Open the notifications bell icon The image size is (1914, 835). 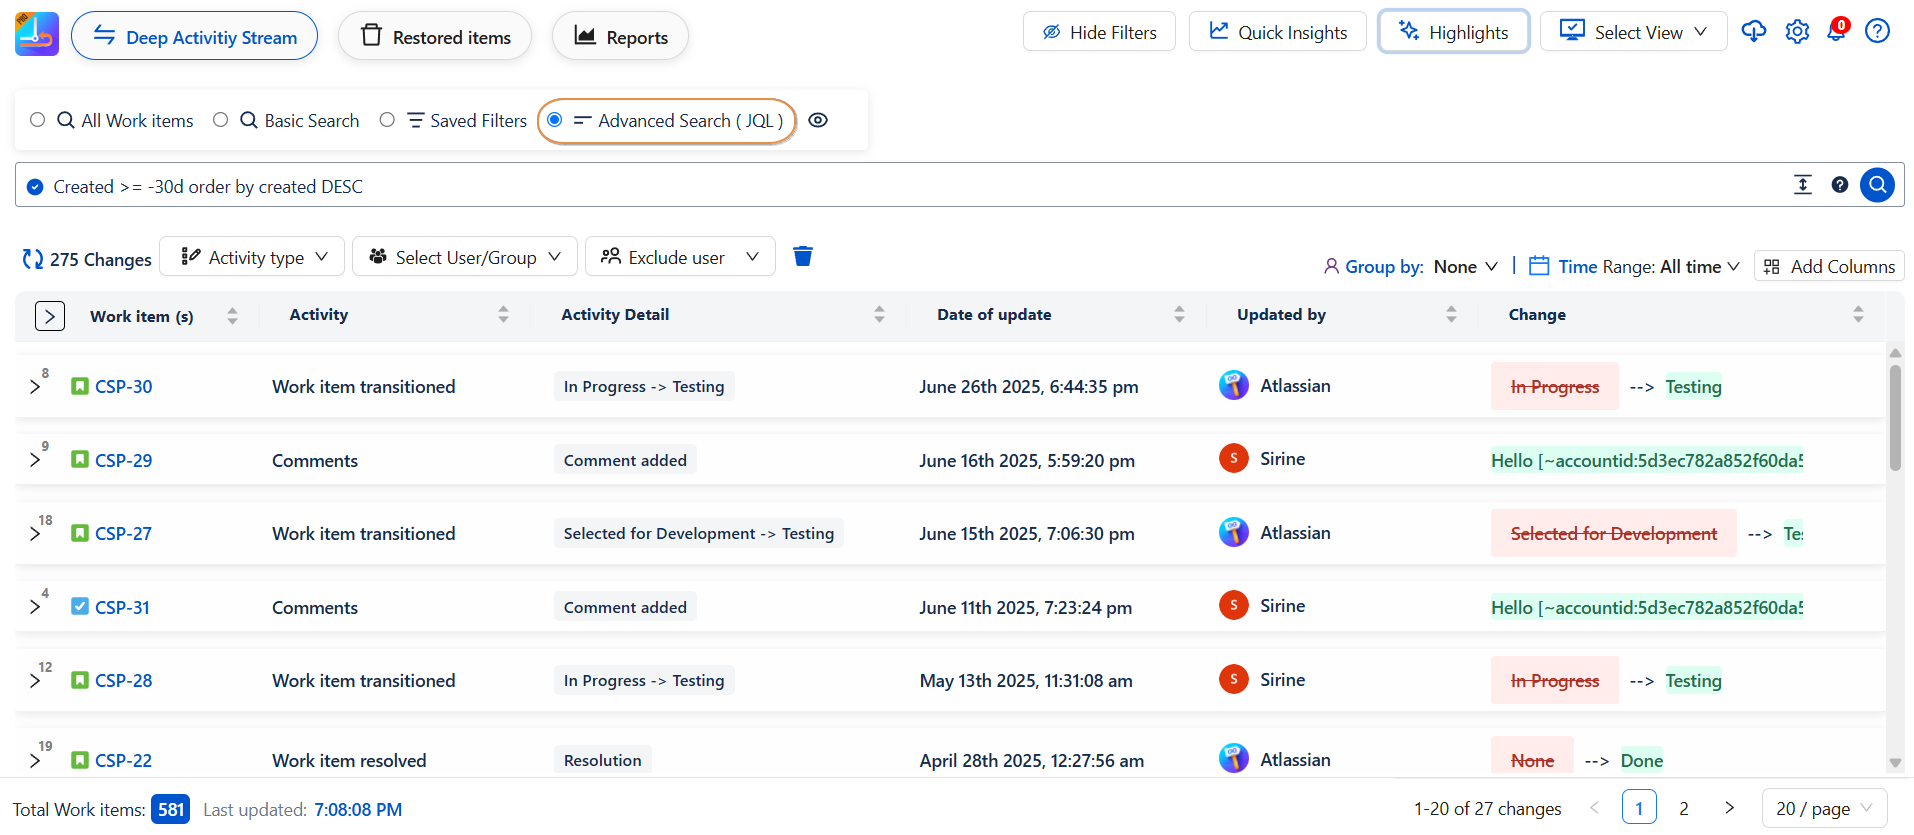tap(1837, 31)
